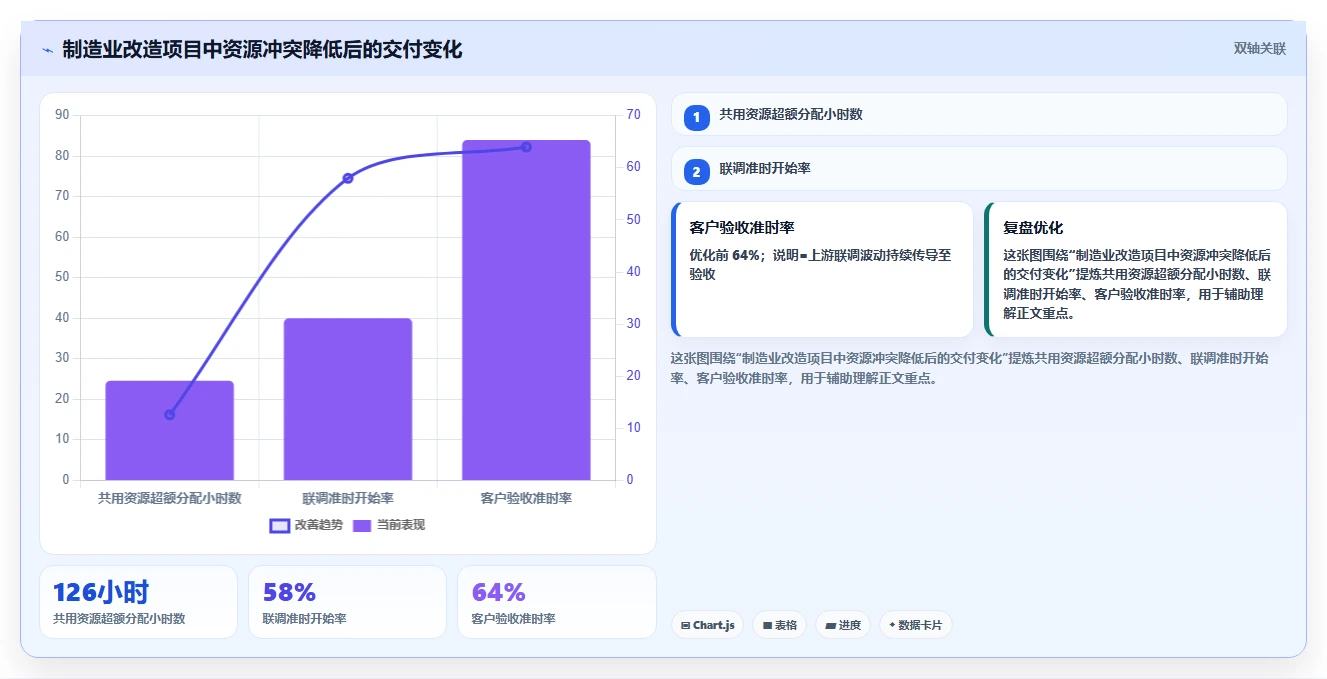
Task: Click the text 优化前 64% description
Action: (820, 264)
